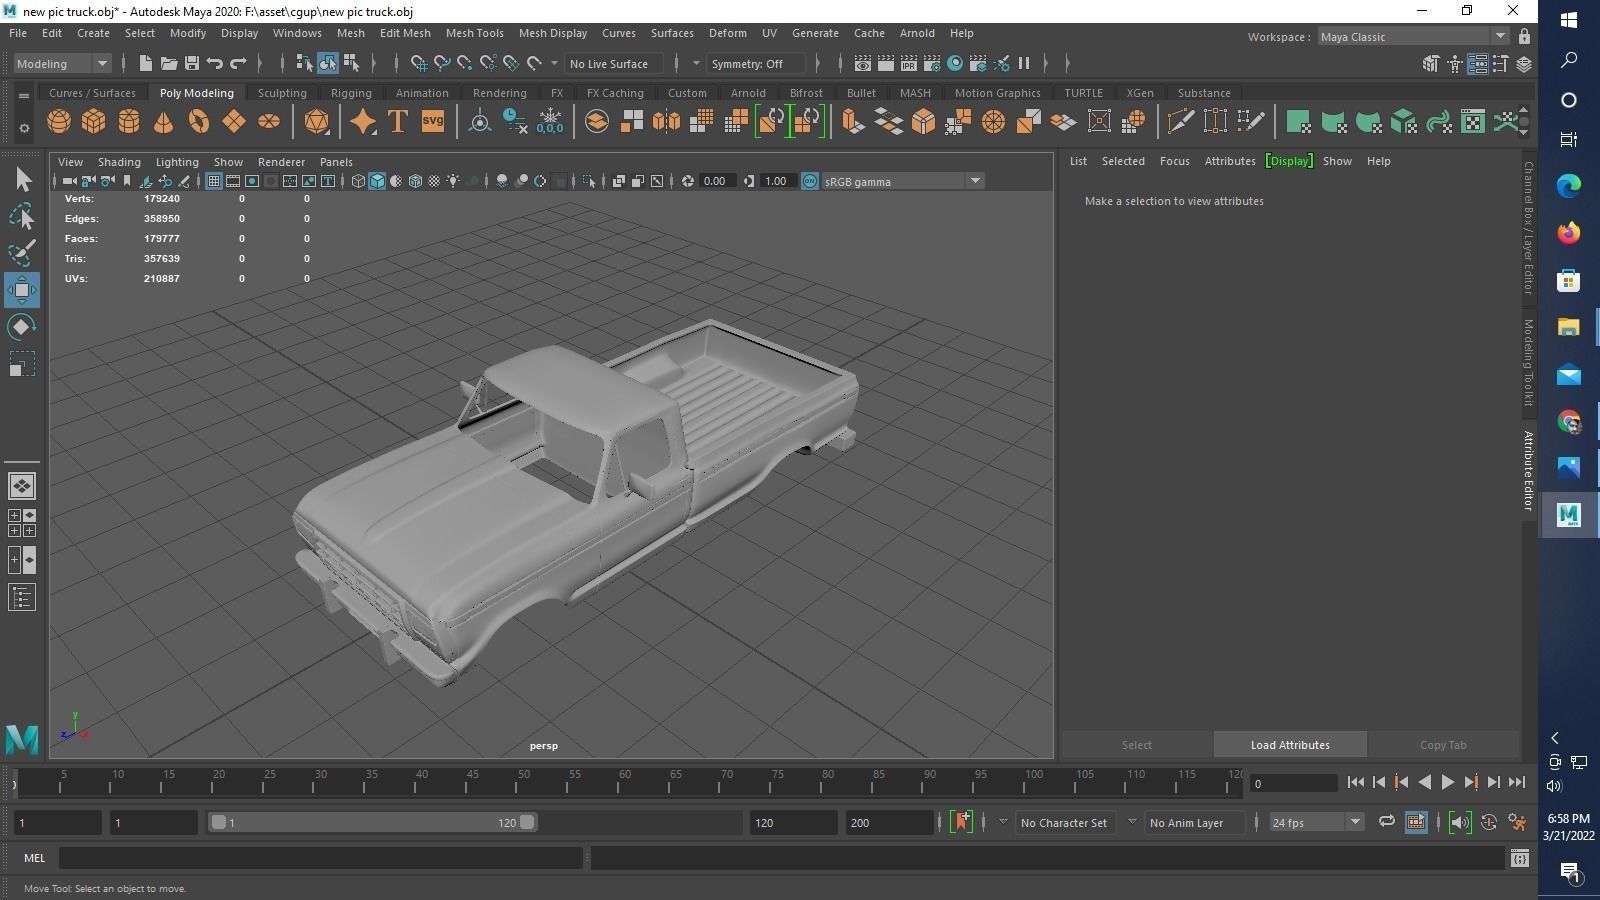Screen dimensions: 1600x900
Task: Toggle color management sRGB button
Action: (x=810, y=181)
